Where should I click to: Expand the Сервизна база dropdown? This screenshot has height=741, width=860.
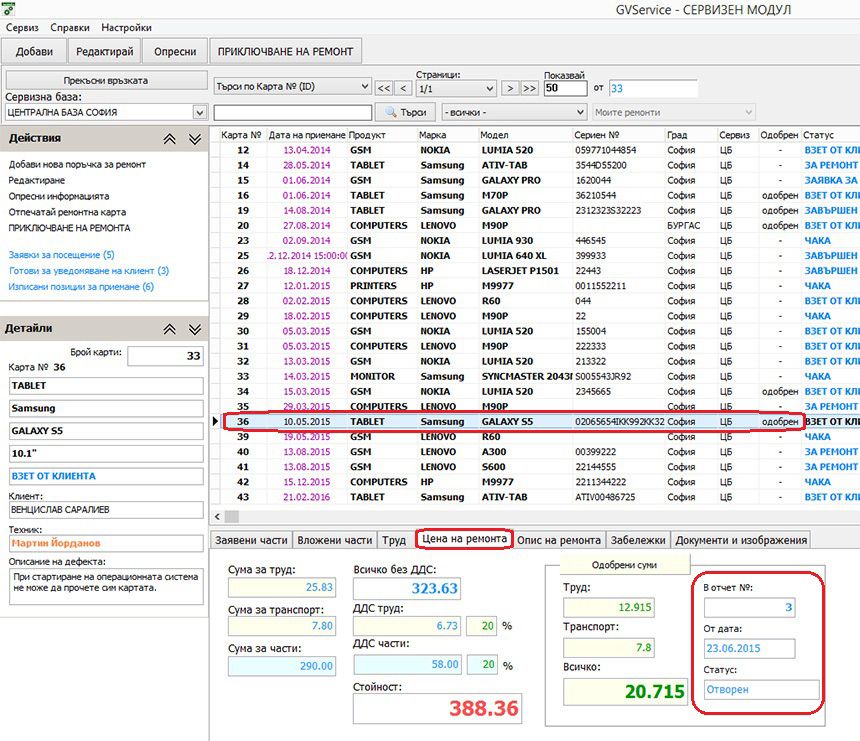click(200, 112)
